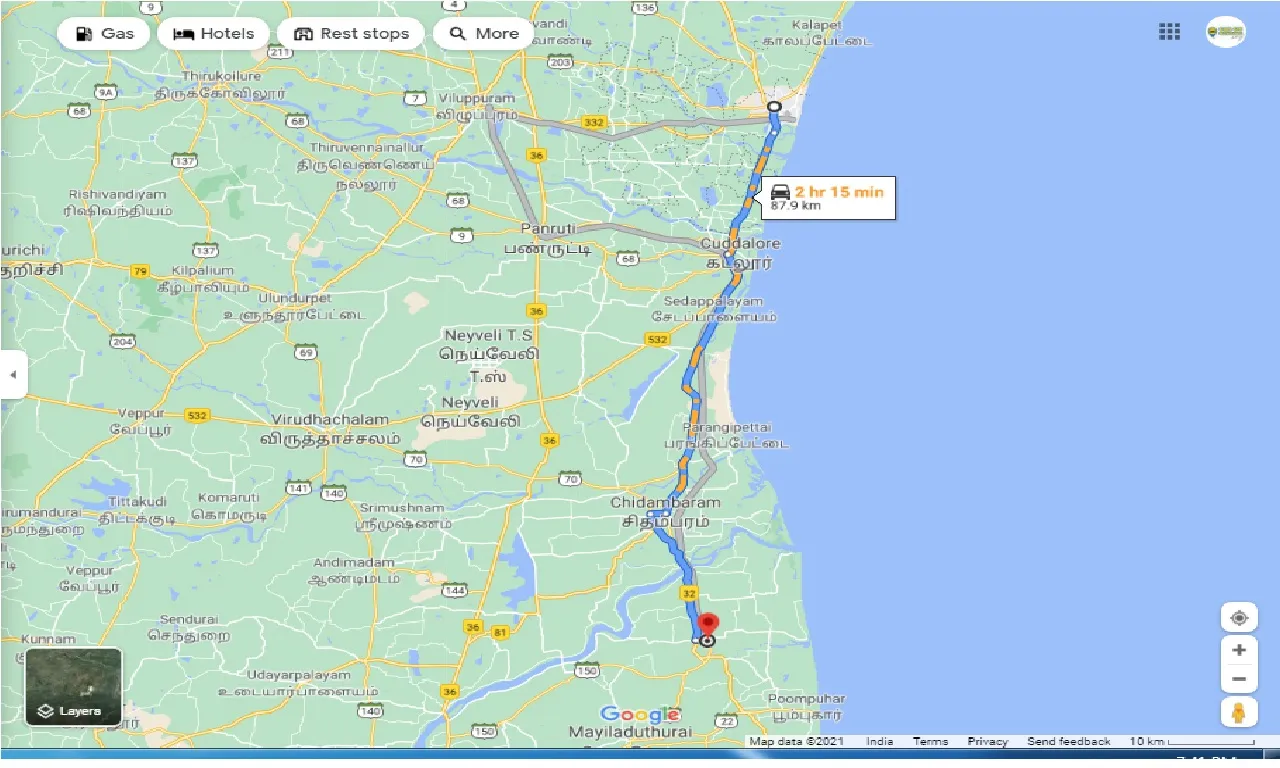Toggle satellite view using the Layers preview
The width and height of the screenshot is (1280, 768).
pyautogui.click(x=71, y=686)
